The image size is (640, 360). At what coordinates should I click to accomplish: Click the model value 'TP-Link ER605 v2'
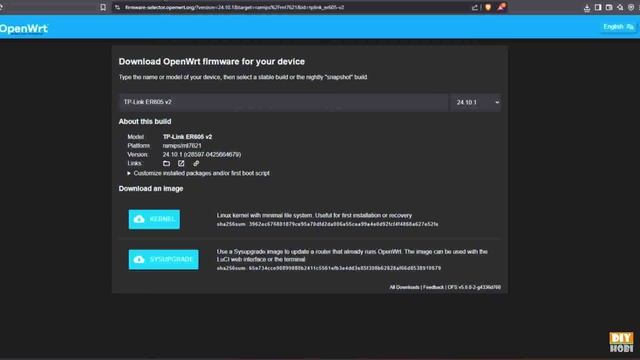pyautogui.click(x=187, y=137)
